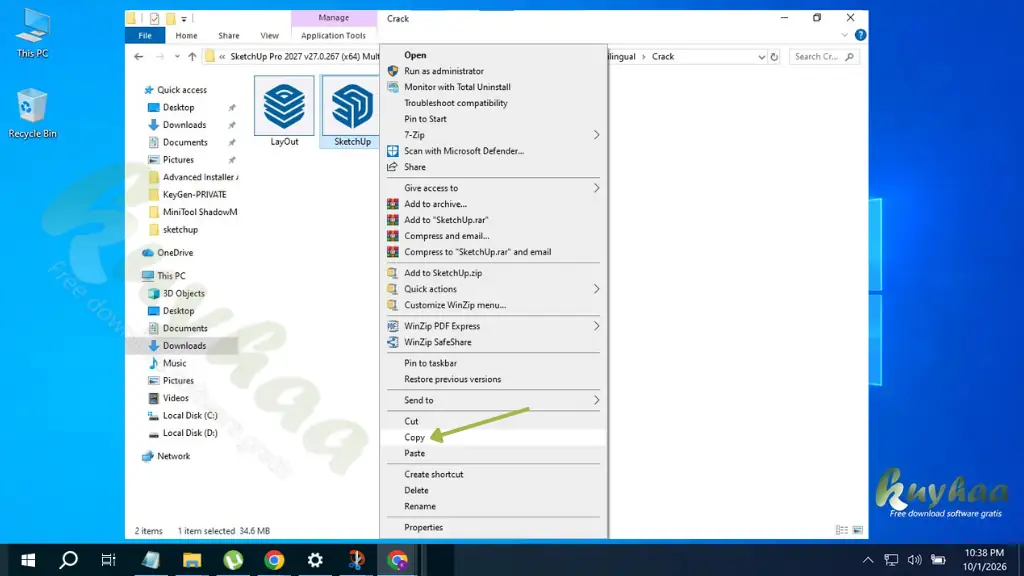Choose Rename in the context menu
Viewport: 1024px width, 576px height.
[420, 507]
